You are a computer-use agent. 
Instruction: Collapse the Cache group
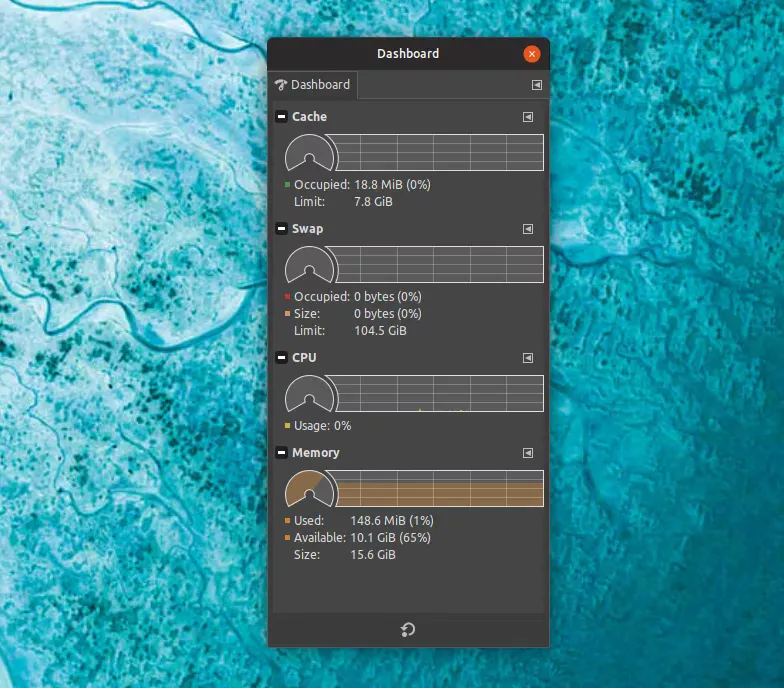pyautogui.click(x=282, y=117)
